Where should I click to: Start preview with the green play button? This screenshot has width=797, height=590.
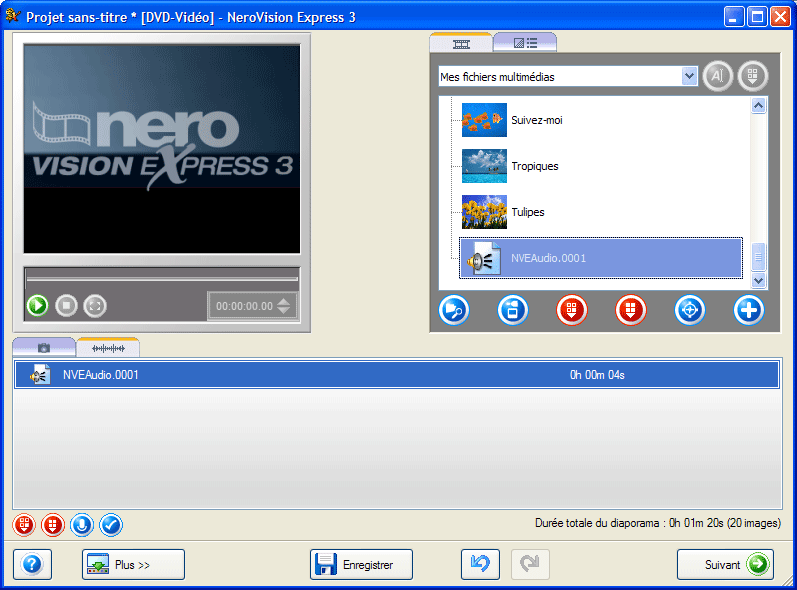[x=37, y=306]
